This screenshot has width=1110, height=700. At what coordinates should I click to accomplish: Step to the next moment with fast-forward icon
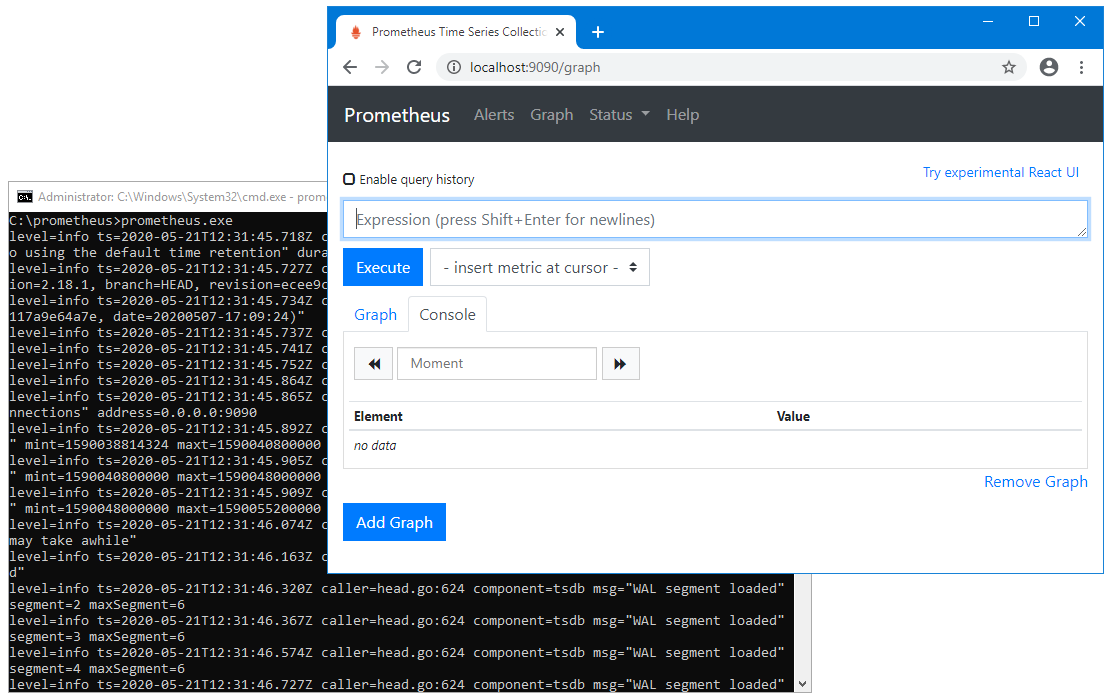[621, 363]
